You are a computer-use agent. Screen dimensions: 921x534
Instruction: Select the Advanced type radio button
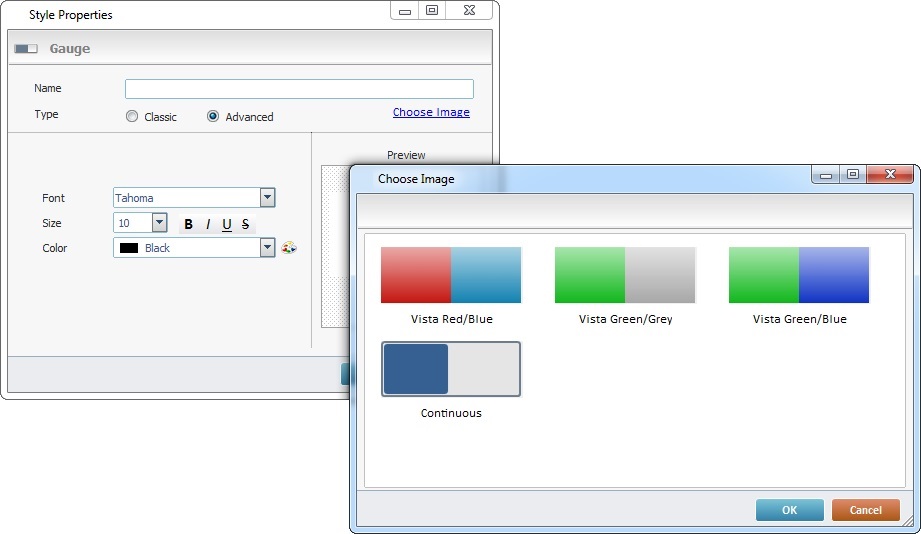[213, 117]
